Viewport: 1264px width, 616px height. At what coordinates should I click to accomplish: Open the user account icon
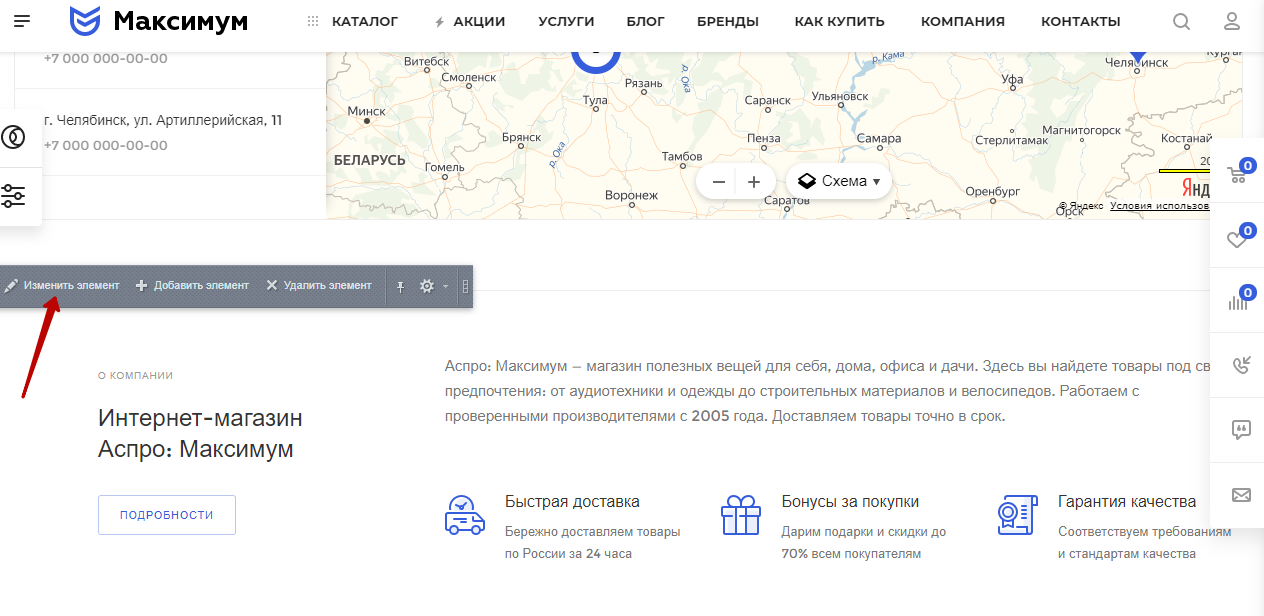tap(1232, 21)
